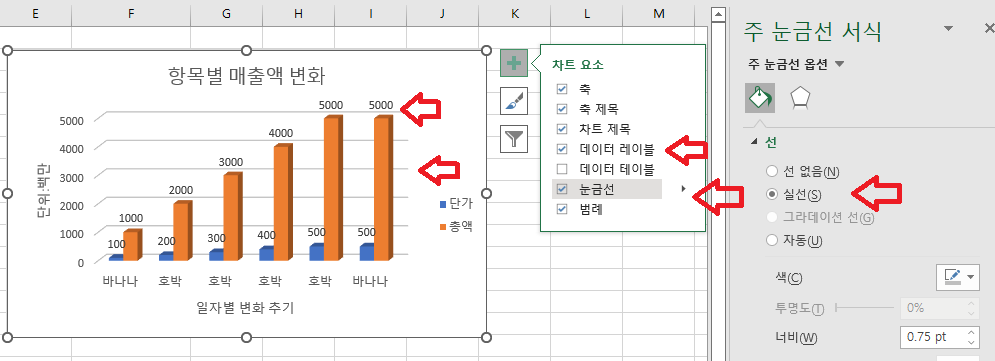Screen dimensions: 995x361
Task: Open the Chart Styles paintbrush button
Action: 514,101
